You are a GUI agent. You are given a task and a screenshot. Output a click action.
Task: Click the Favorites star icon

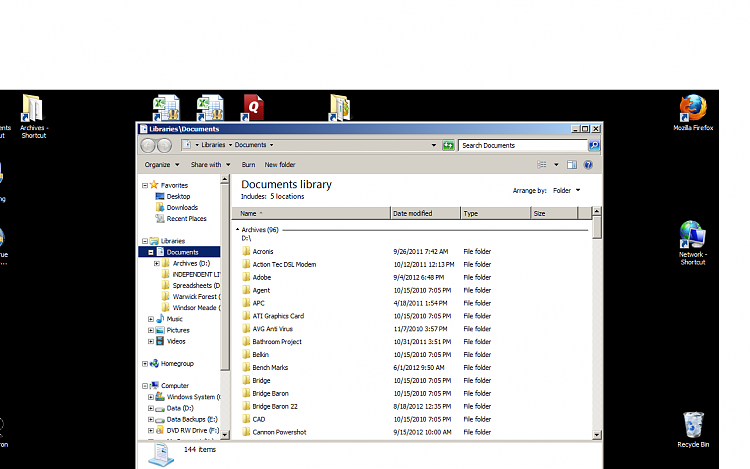tap(154, 185)
